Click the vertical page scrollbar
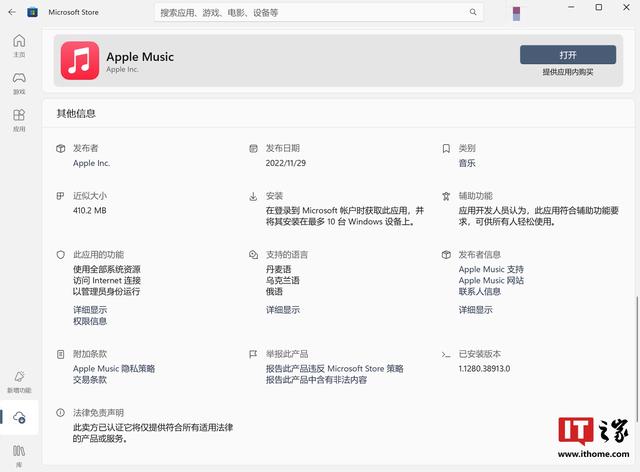Screen dimensions: 640x472 pyautogui.click(x=637, y=358)
